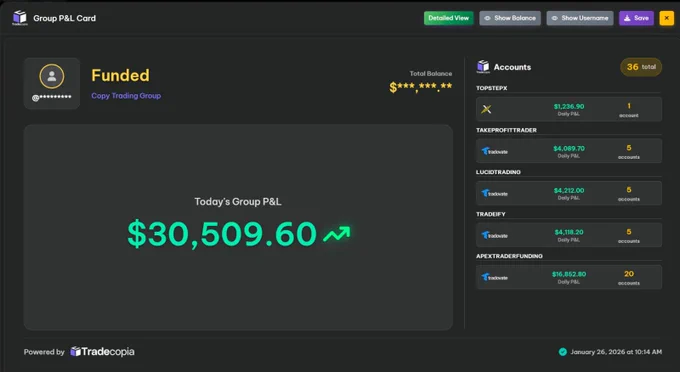This screenshot has height=372, width=680.
Task: Click the $4,118.20 Daily P&L value
Action: pyautogui.click(x=569, y=232)
